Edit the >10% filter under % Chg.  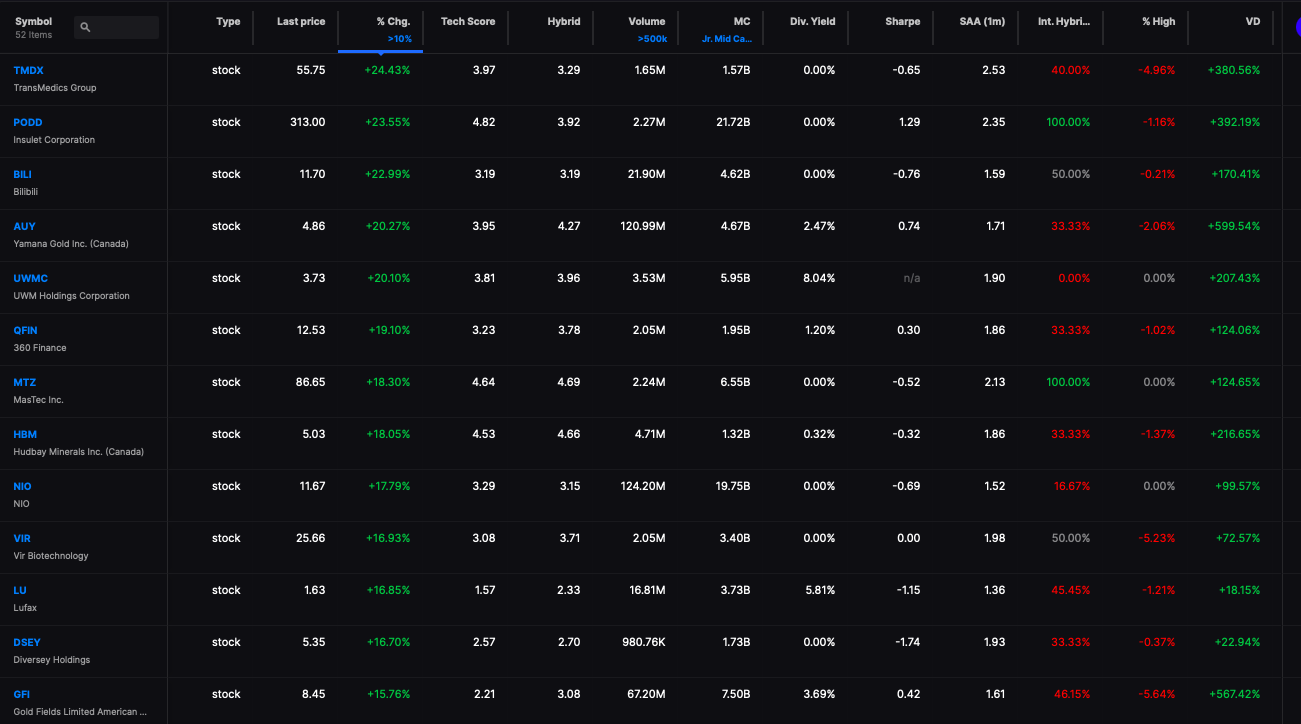399,39
